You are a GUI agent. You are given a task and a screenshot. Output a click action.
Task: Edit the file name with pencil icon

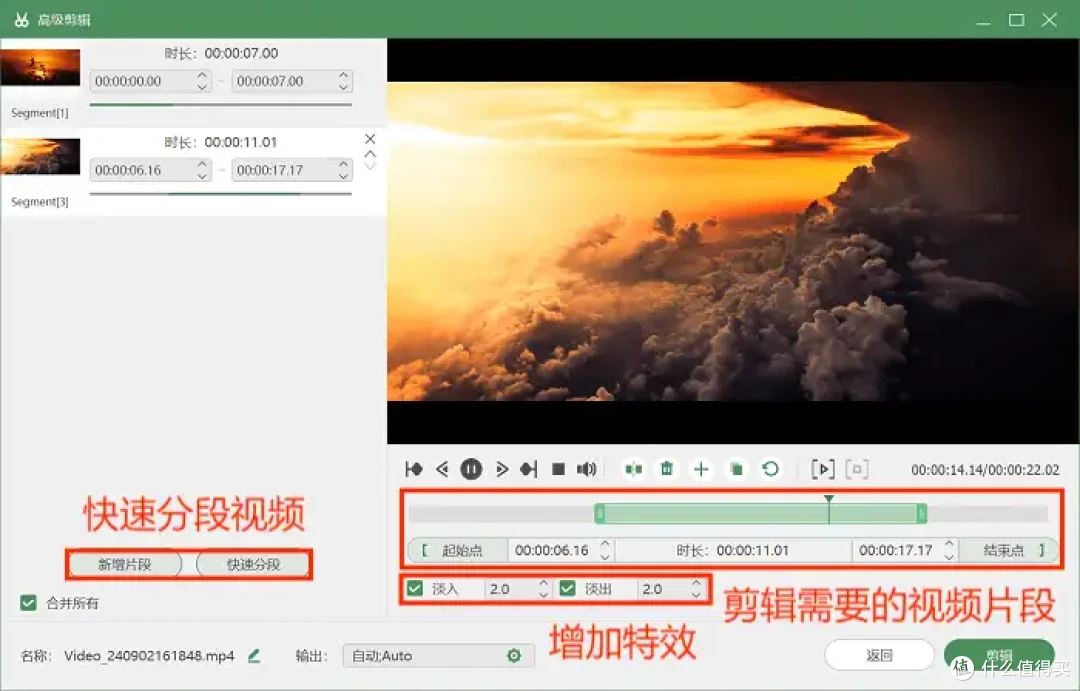(253, 656)
